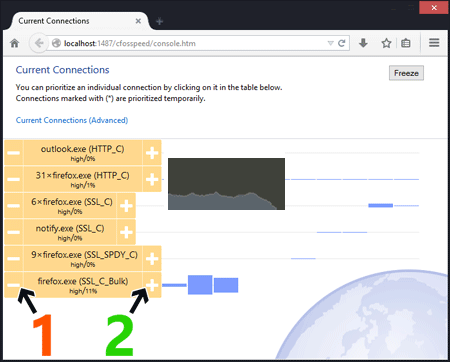This screenshot has width=450, height=362.
Task: Reload the page with refresh icon
Action: pos(342,43)
